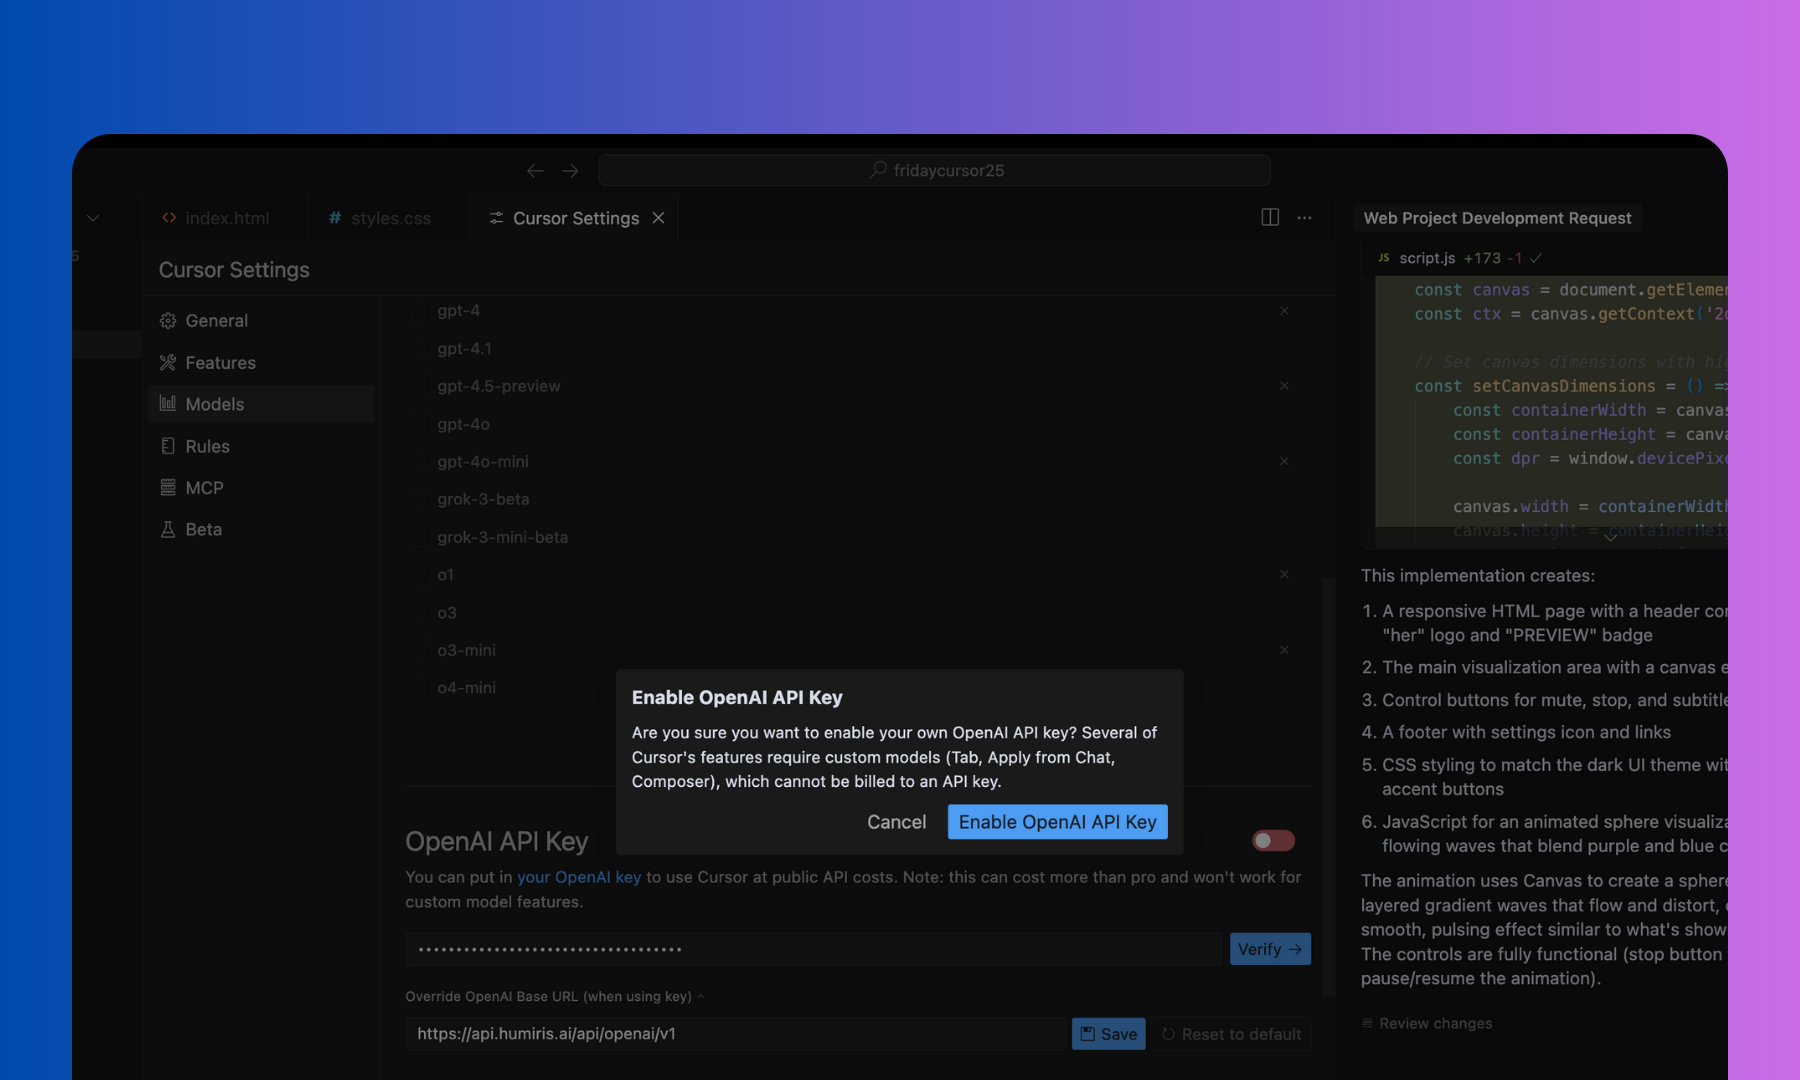The image size is (1800, 1080).
Task: Toggle the gpt-4o-mini model checkbox
Action: point(420,462)
